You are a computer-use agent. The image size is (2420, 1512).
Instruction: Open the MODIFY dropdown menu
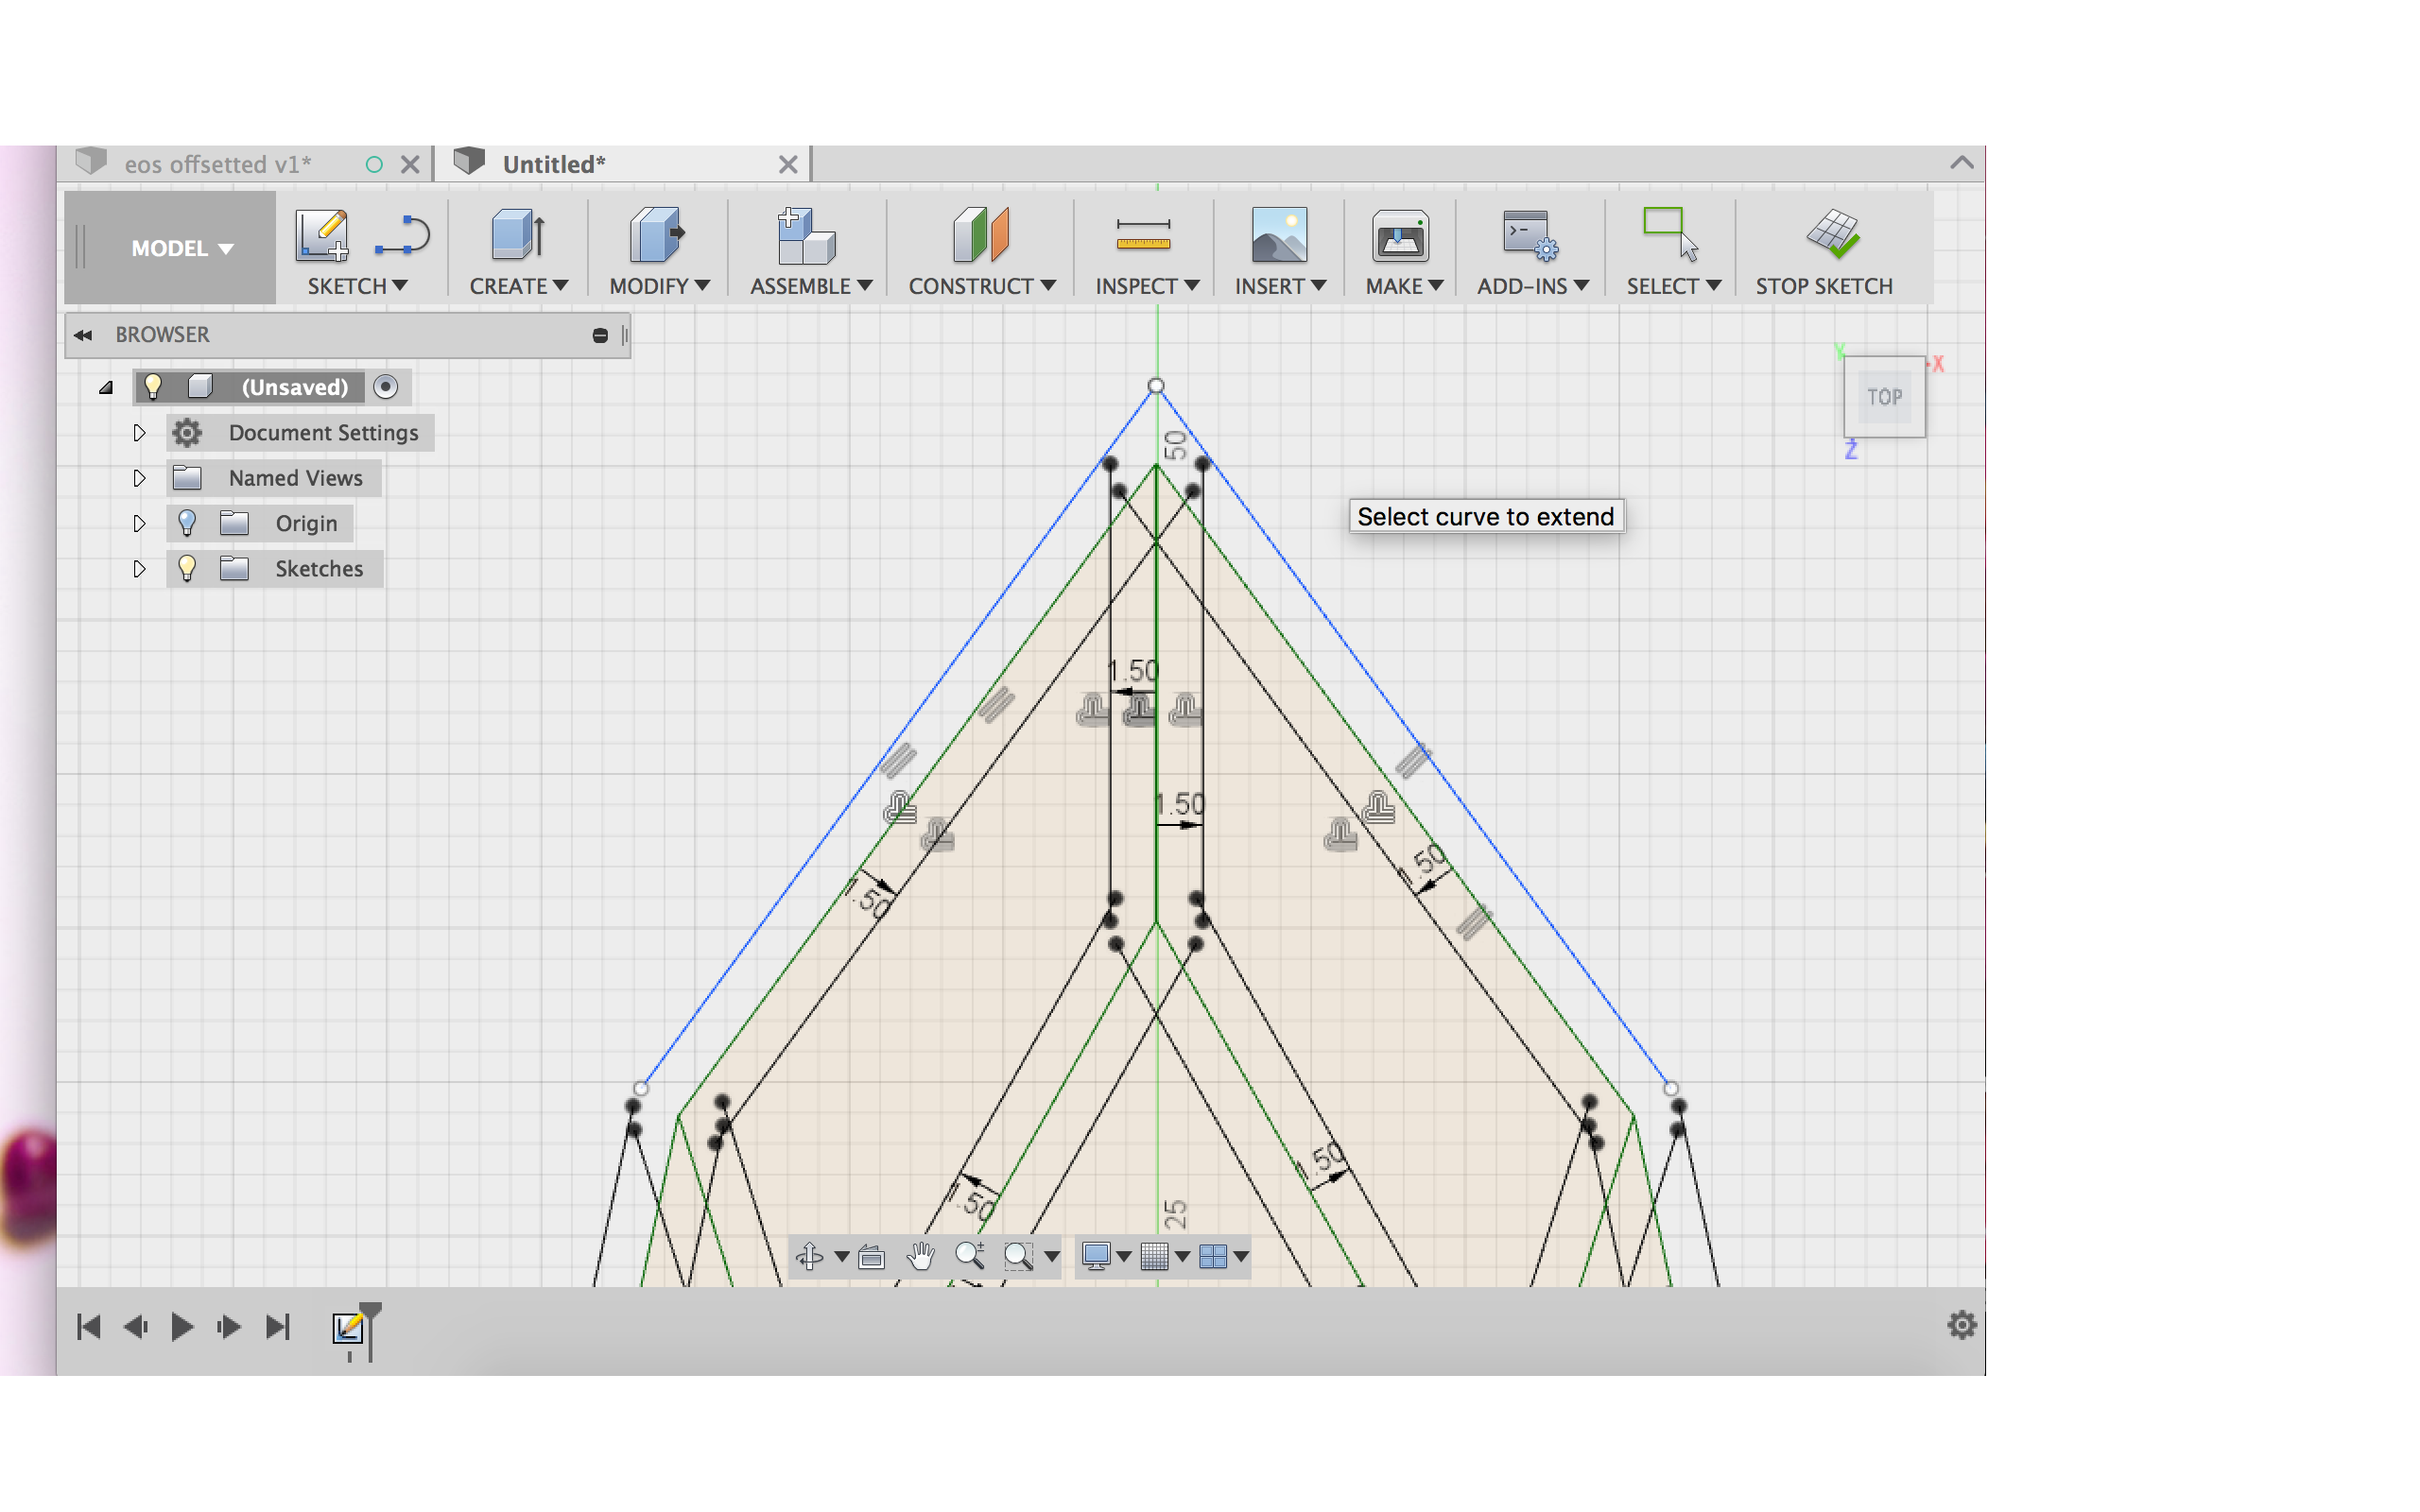pos(660,286)
